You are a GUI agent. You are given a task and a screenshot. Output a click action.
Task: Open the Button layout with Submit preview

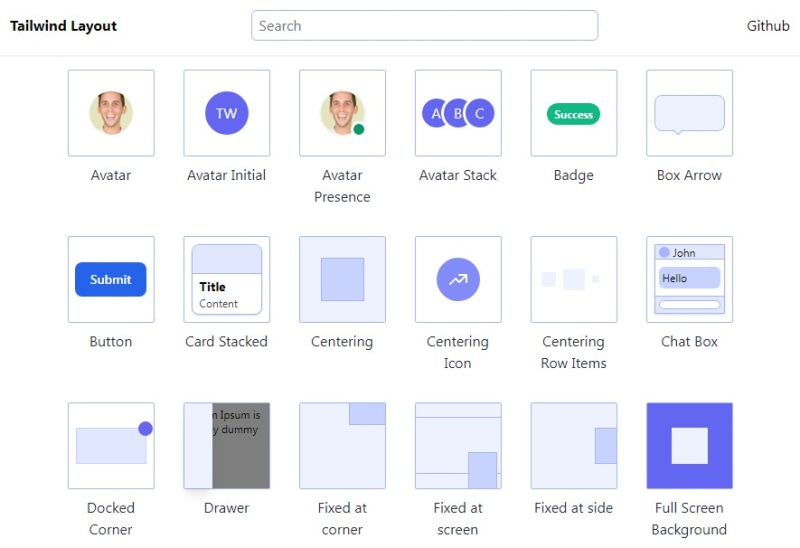coord(111,279)
